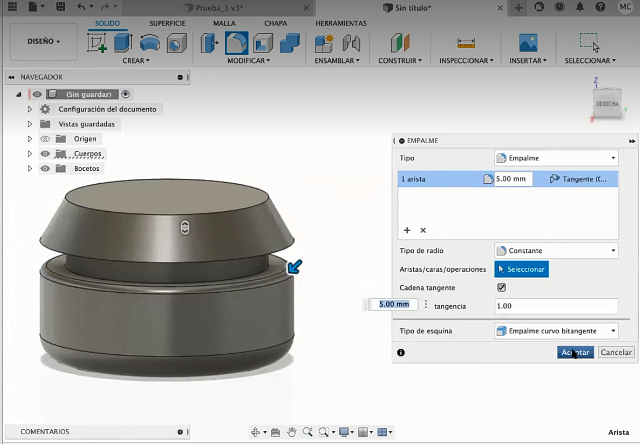Viewport: 640px width, 444px height.
Task: Click the Seleccionar button in Empalme dialog
Action: (x=521, y=269)
